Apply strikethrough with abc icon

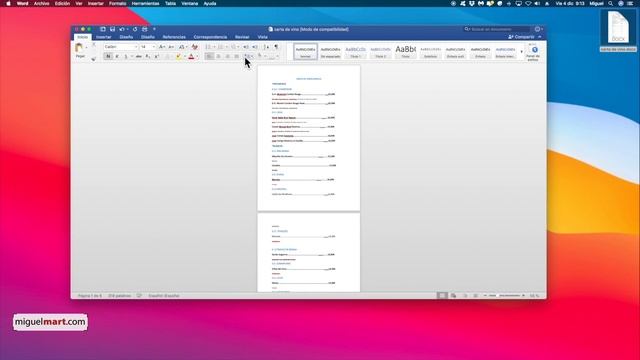pyautogui.click(x=139, y=56)
